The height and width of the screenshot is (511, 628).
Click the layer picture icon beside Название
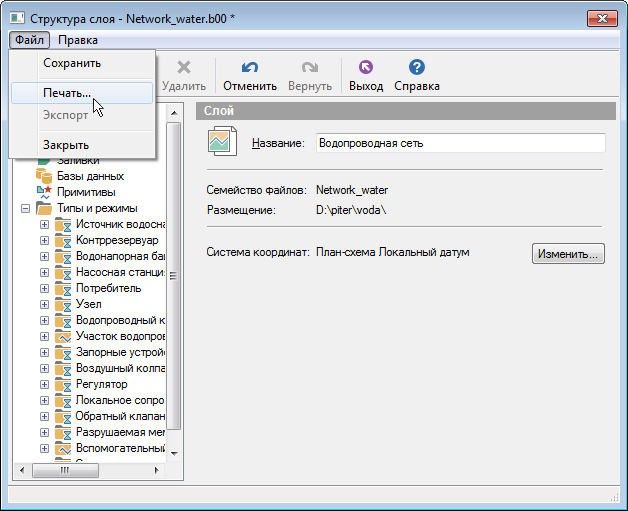(222, 141)
